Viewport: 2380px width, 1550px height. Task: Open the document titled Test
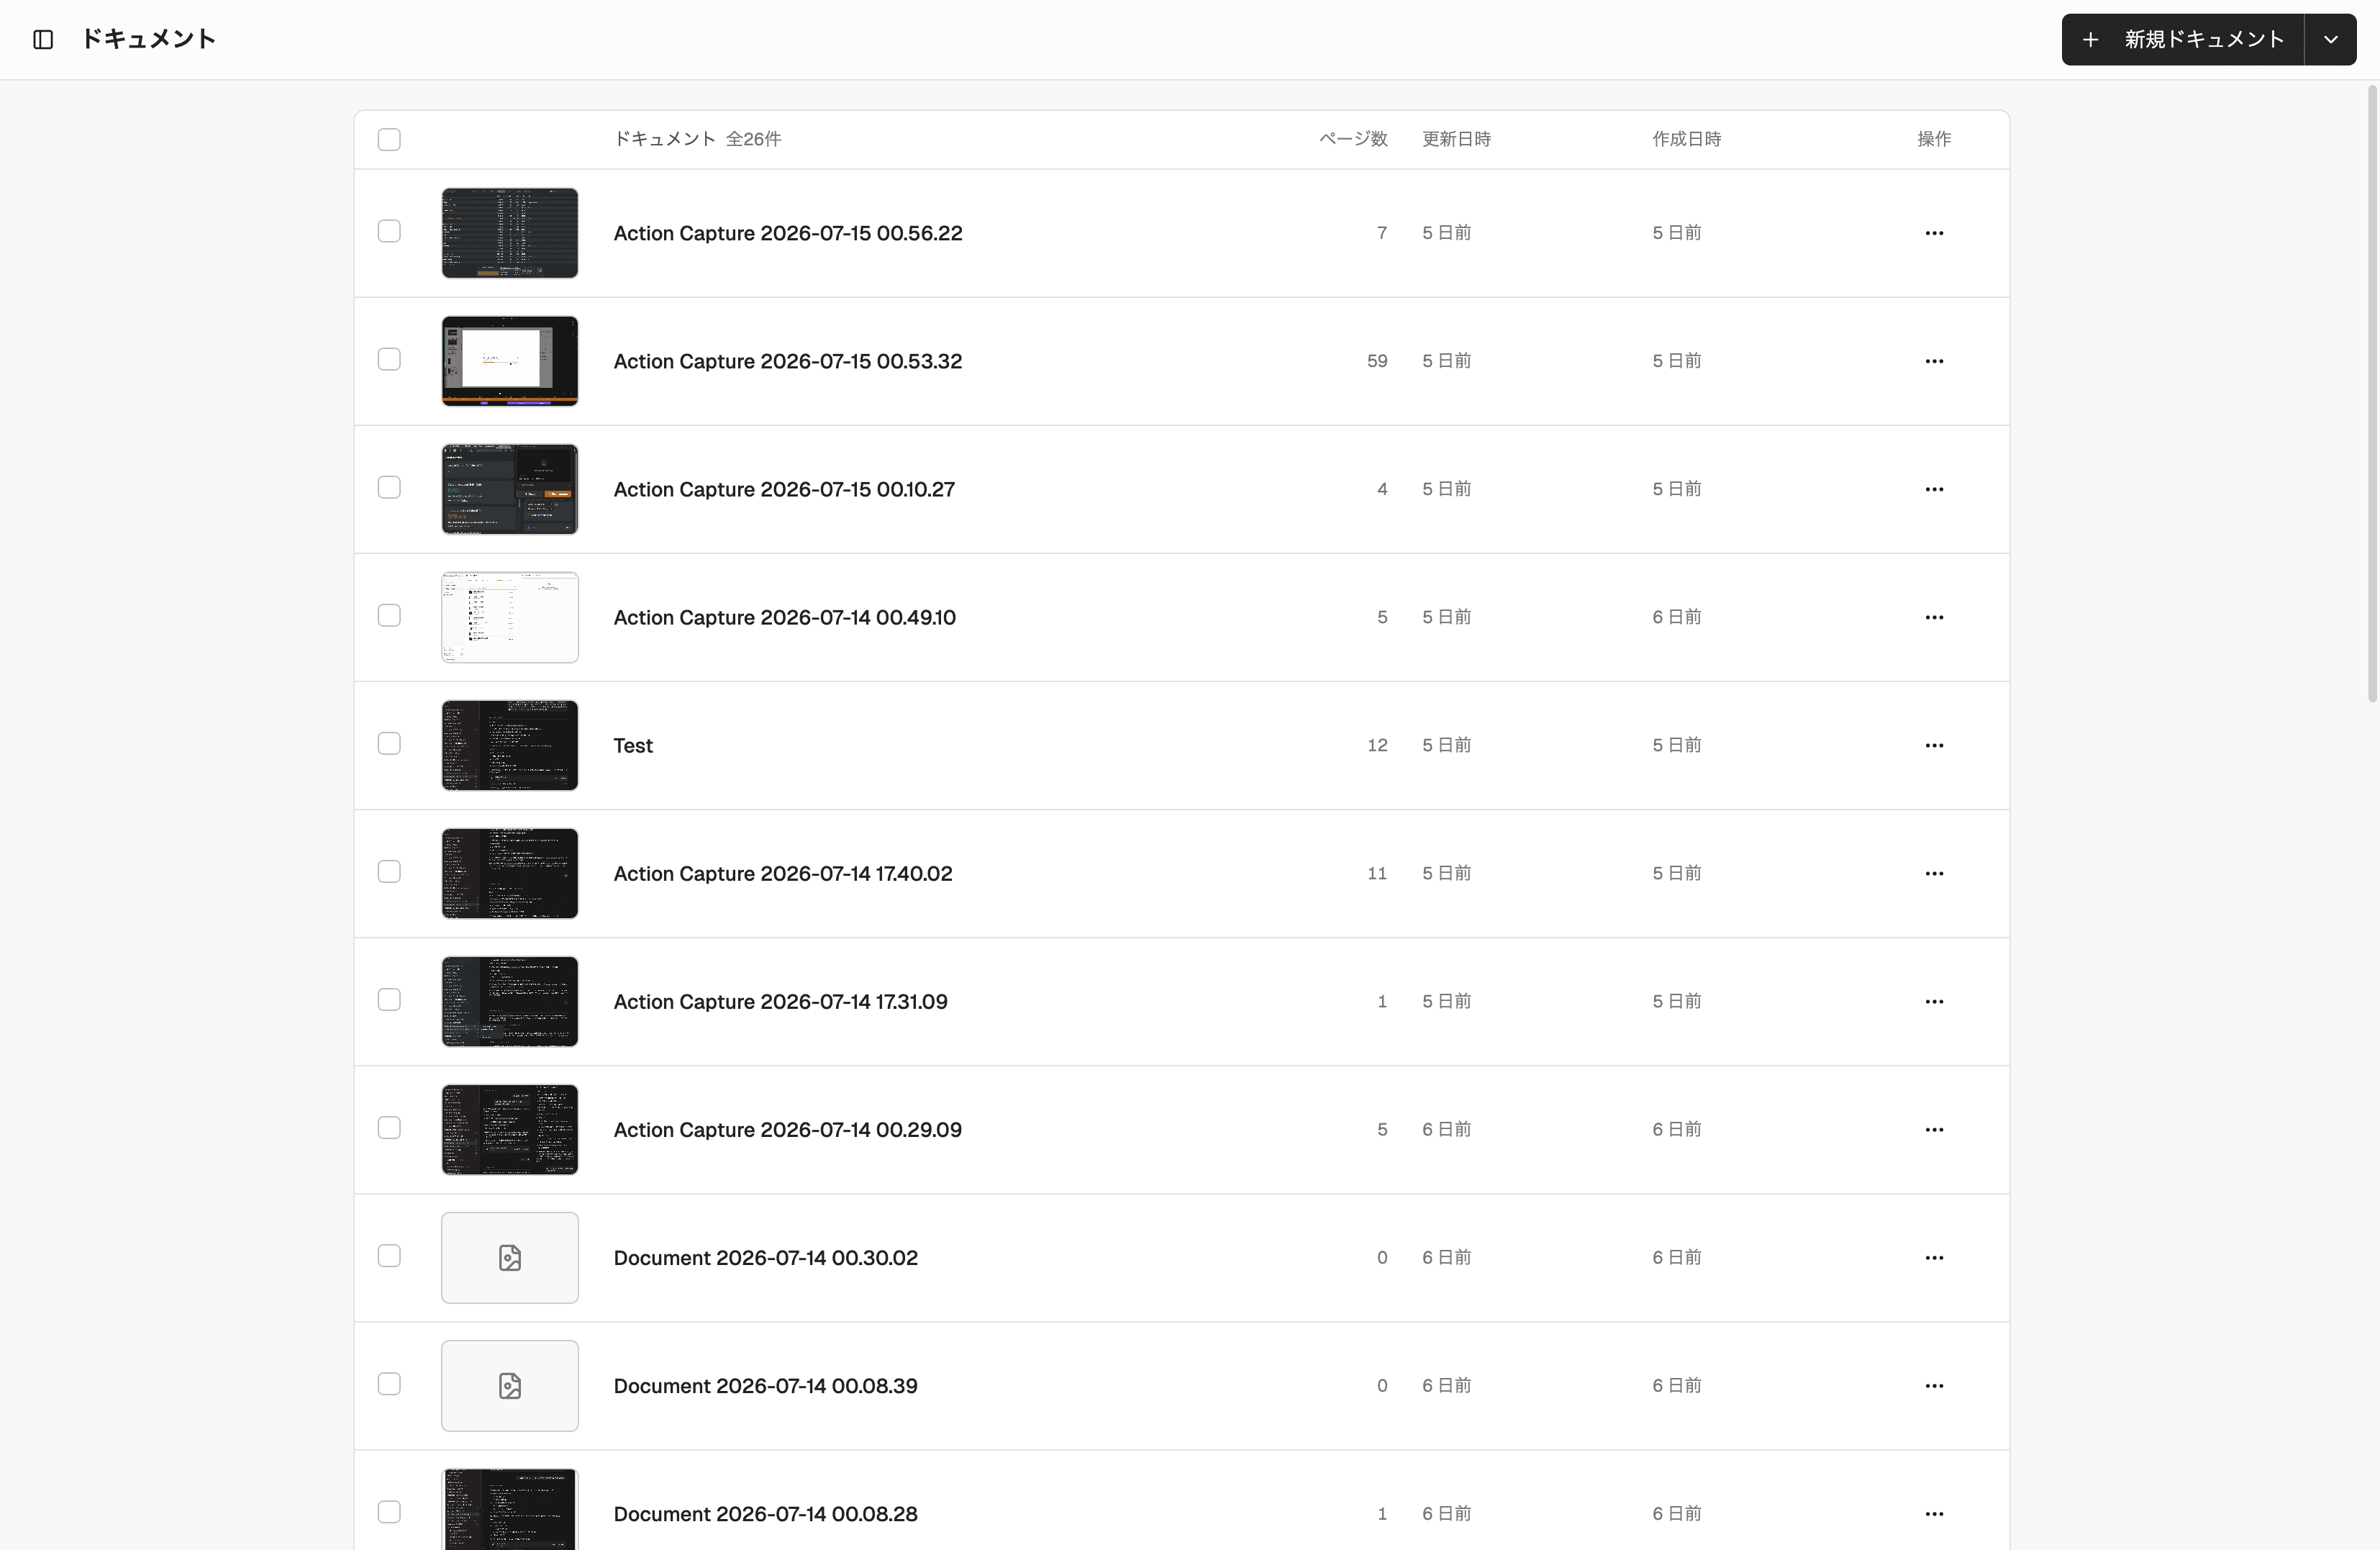click(633, 745)
